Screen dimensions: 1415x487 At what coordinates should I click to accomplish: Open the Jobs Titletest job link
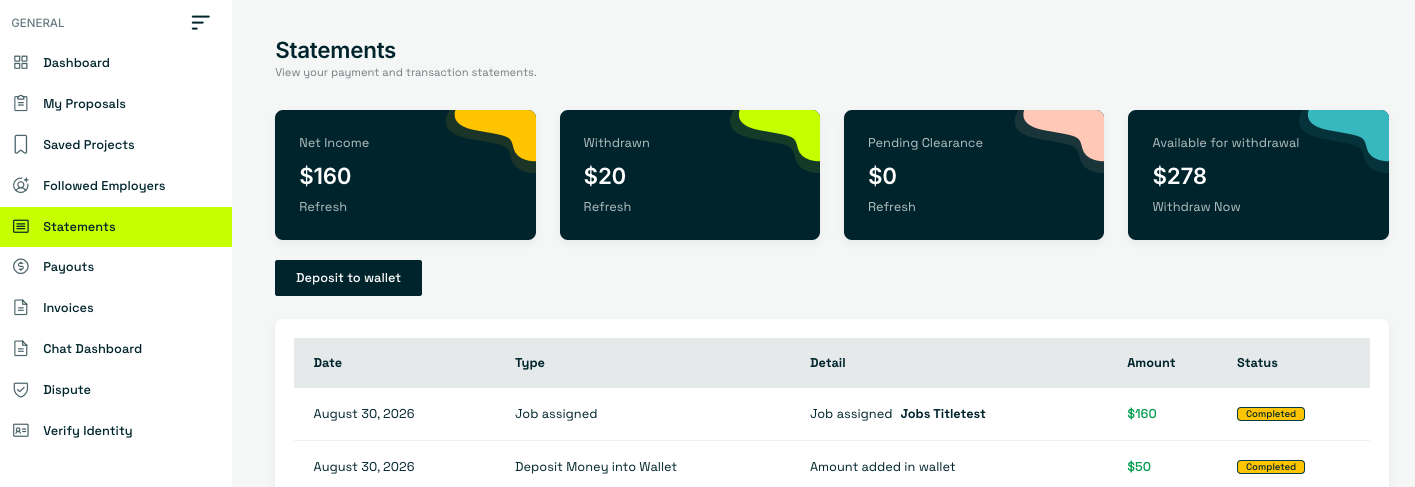click(x=943, y=414)
